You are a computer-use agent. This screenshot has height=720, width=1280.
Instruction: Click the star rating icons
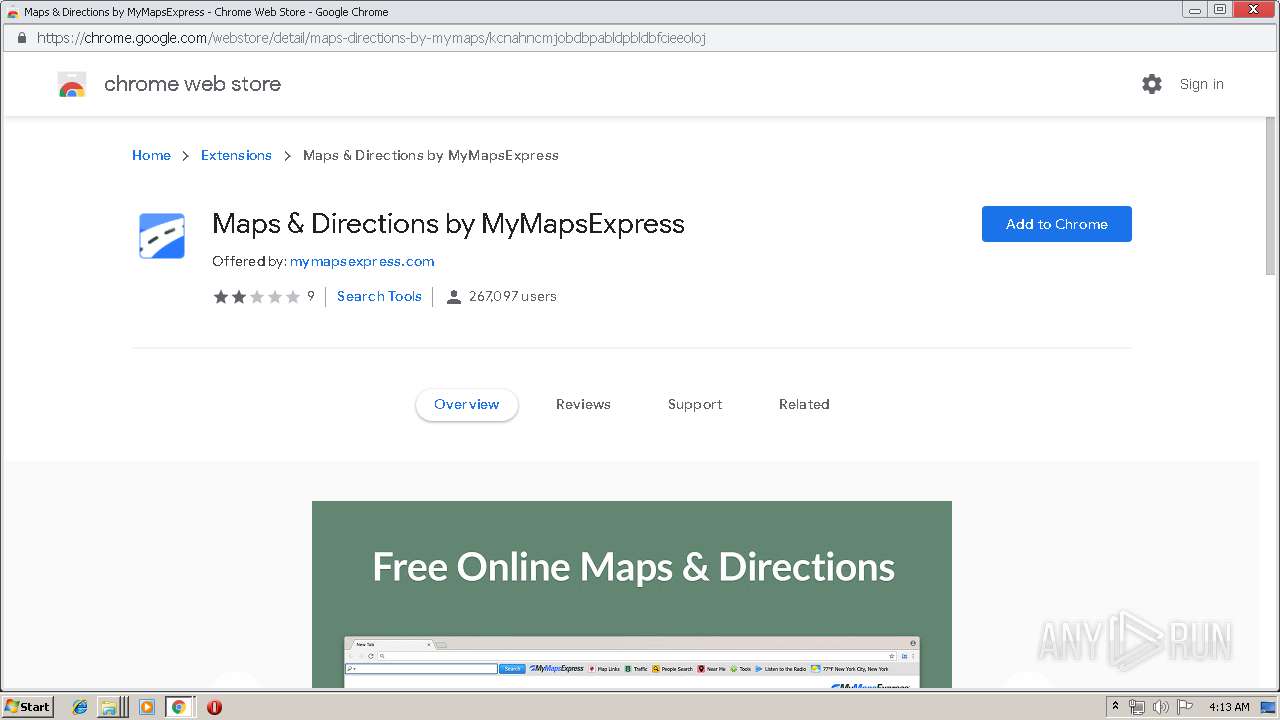tap(257, 297)
